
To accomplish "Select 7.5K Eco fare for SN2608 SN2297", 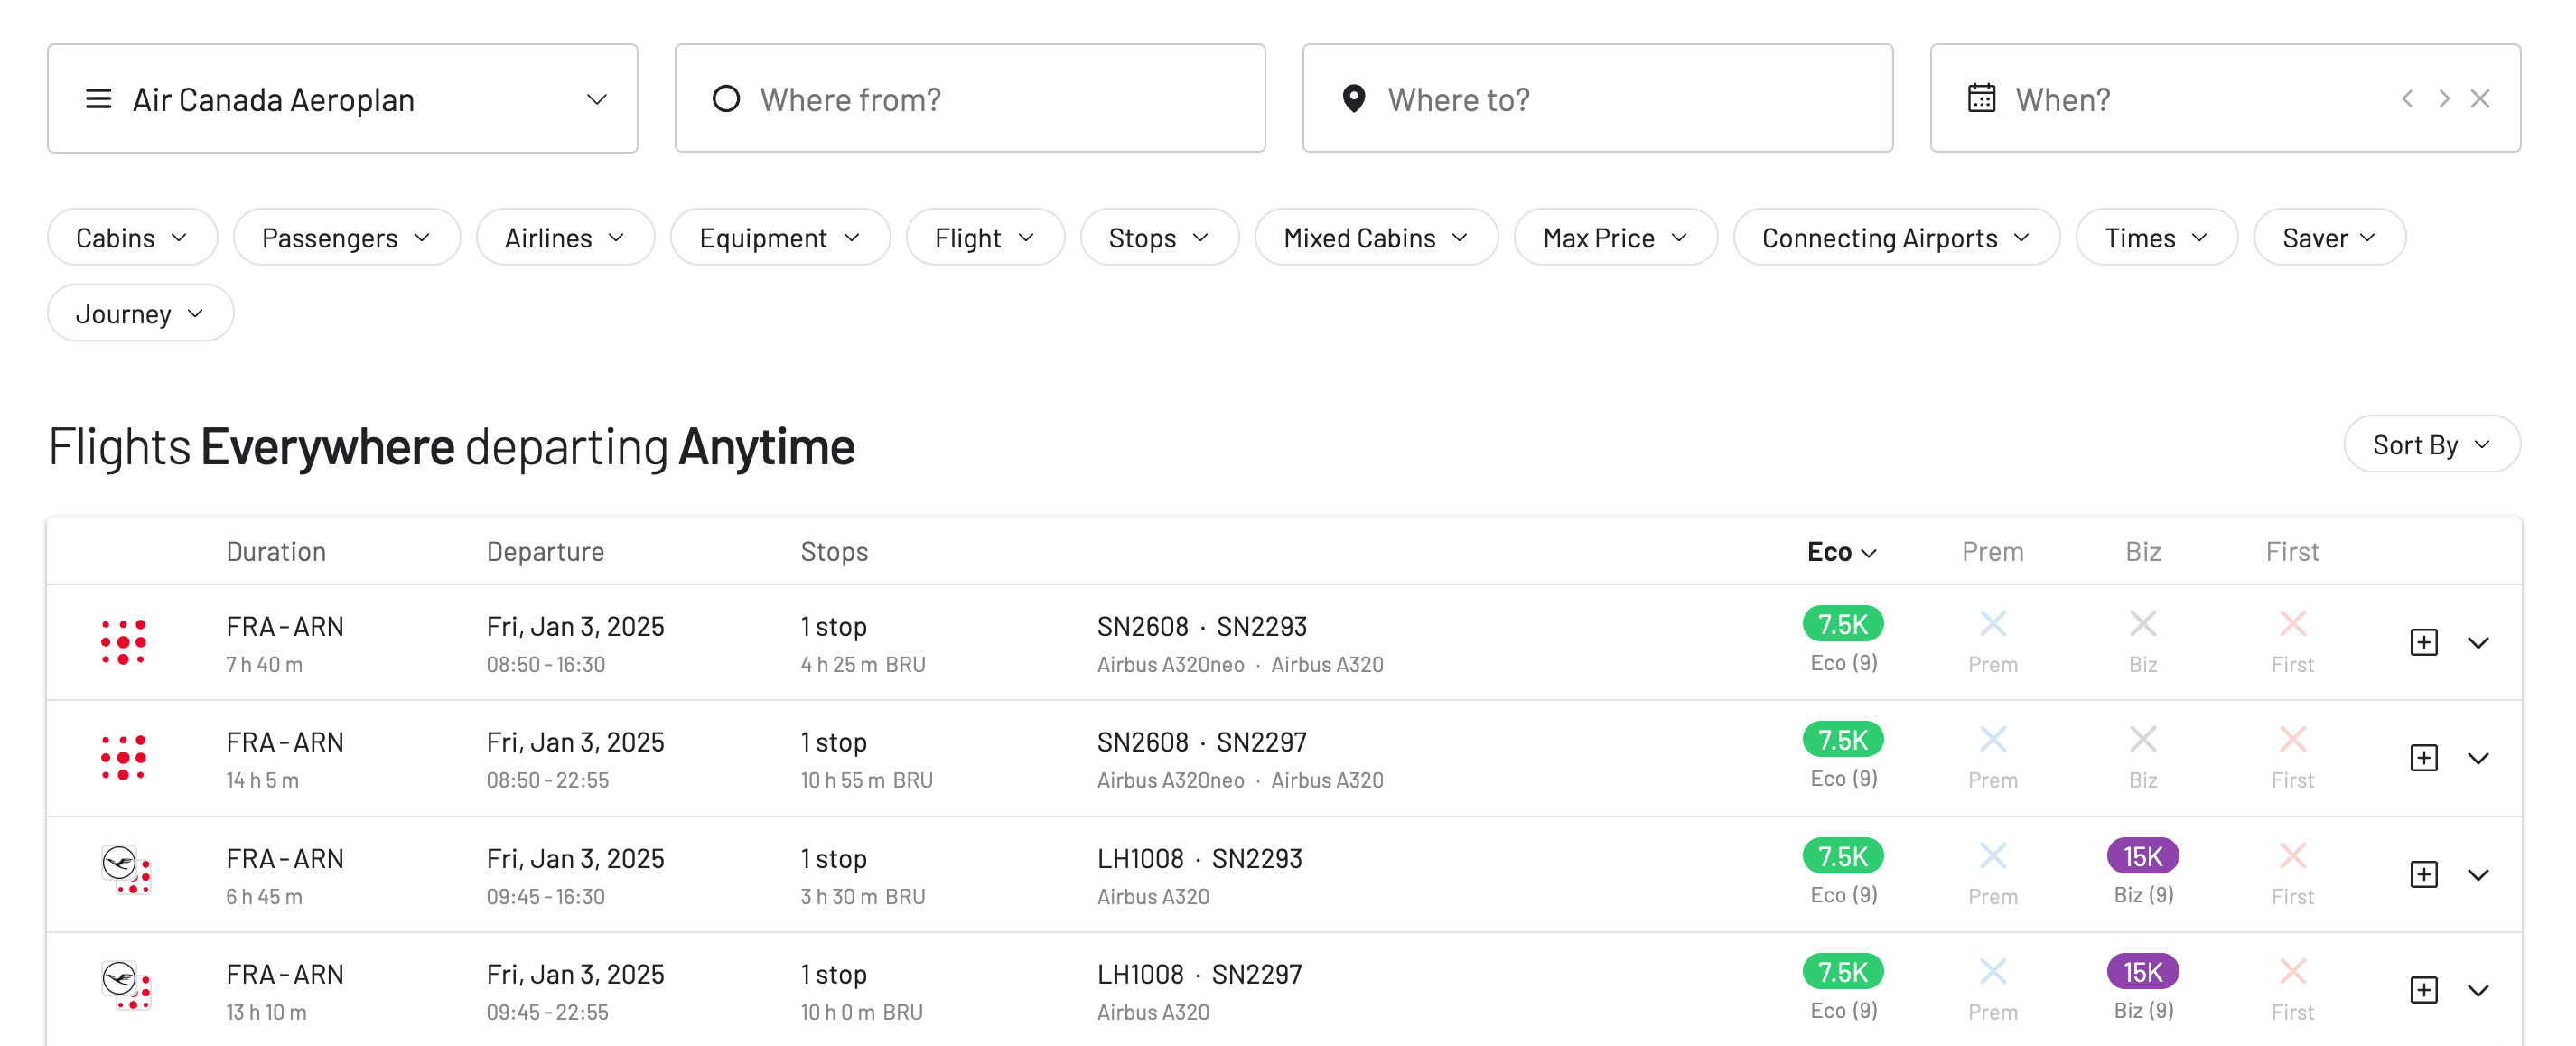I will coord(1842,740).
